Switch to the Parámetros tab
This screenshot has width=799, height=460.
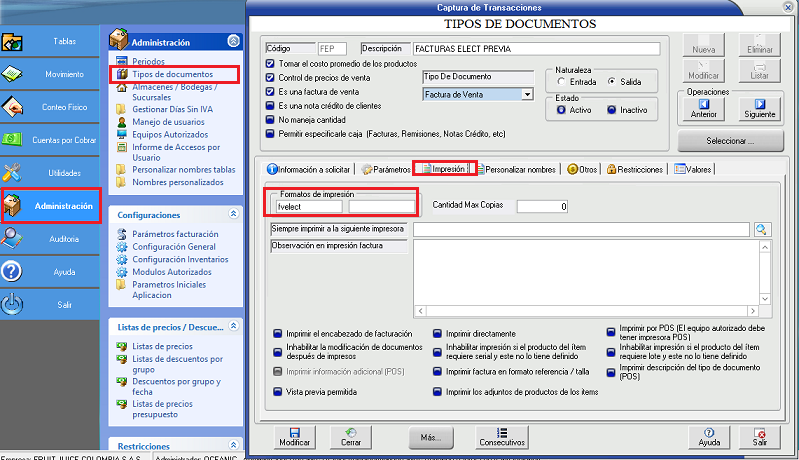click(385, 170)
